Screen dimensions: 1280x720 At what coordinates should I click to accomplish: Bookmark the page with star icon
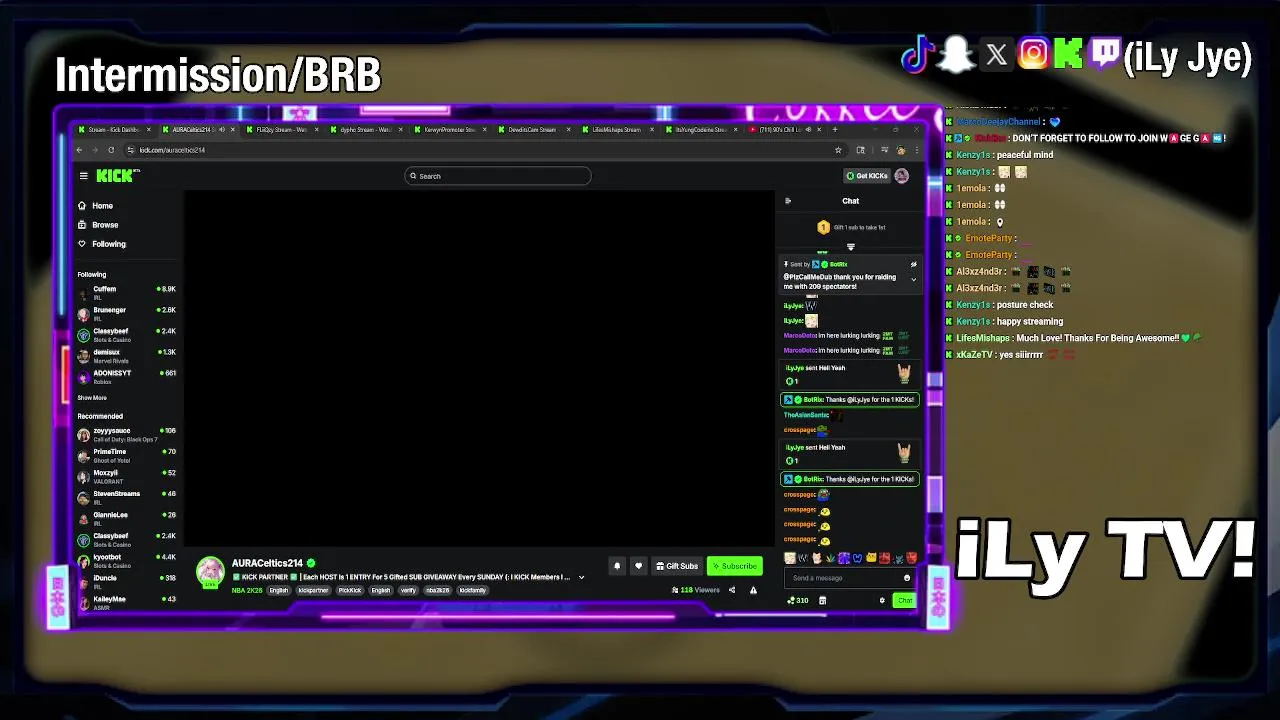point(838,150)
